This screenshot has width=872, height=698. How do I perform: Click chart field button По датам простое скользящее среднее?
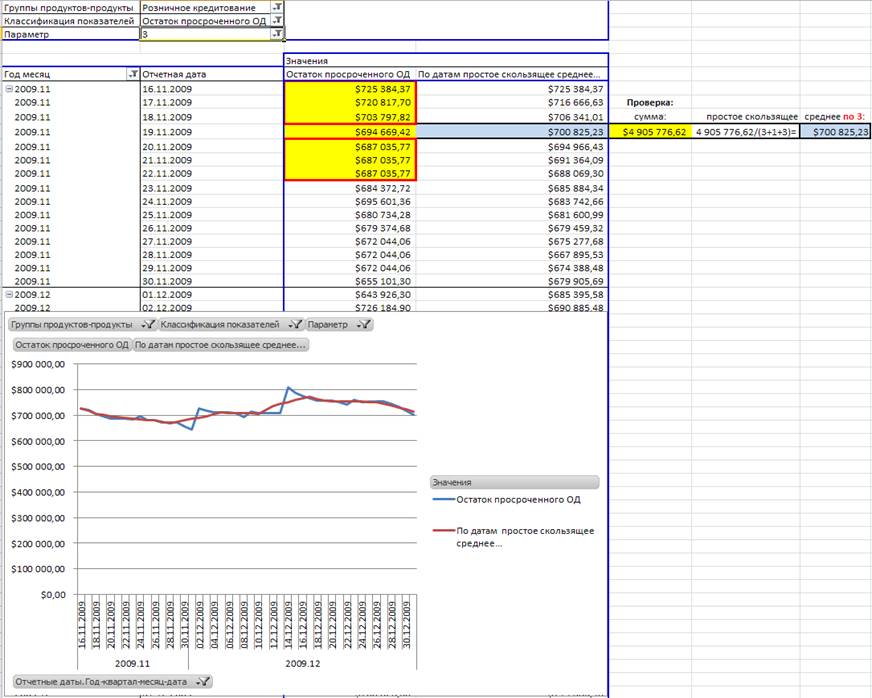220,345
